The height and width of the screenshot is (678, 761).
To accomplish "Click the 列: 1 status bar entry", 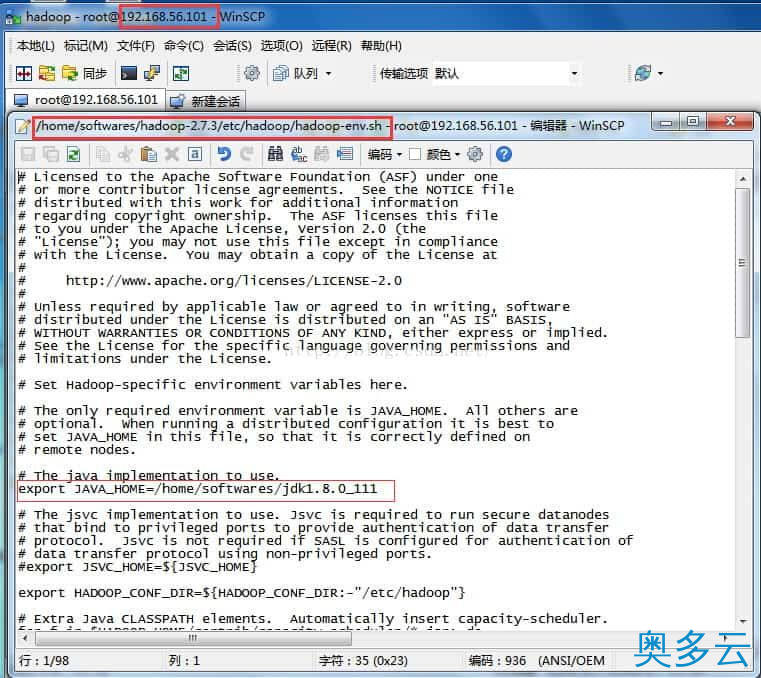I will 184,661.
